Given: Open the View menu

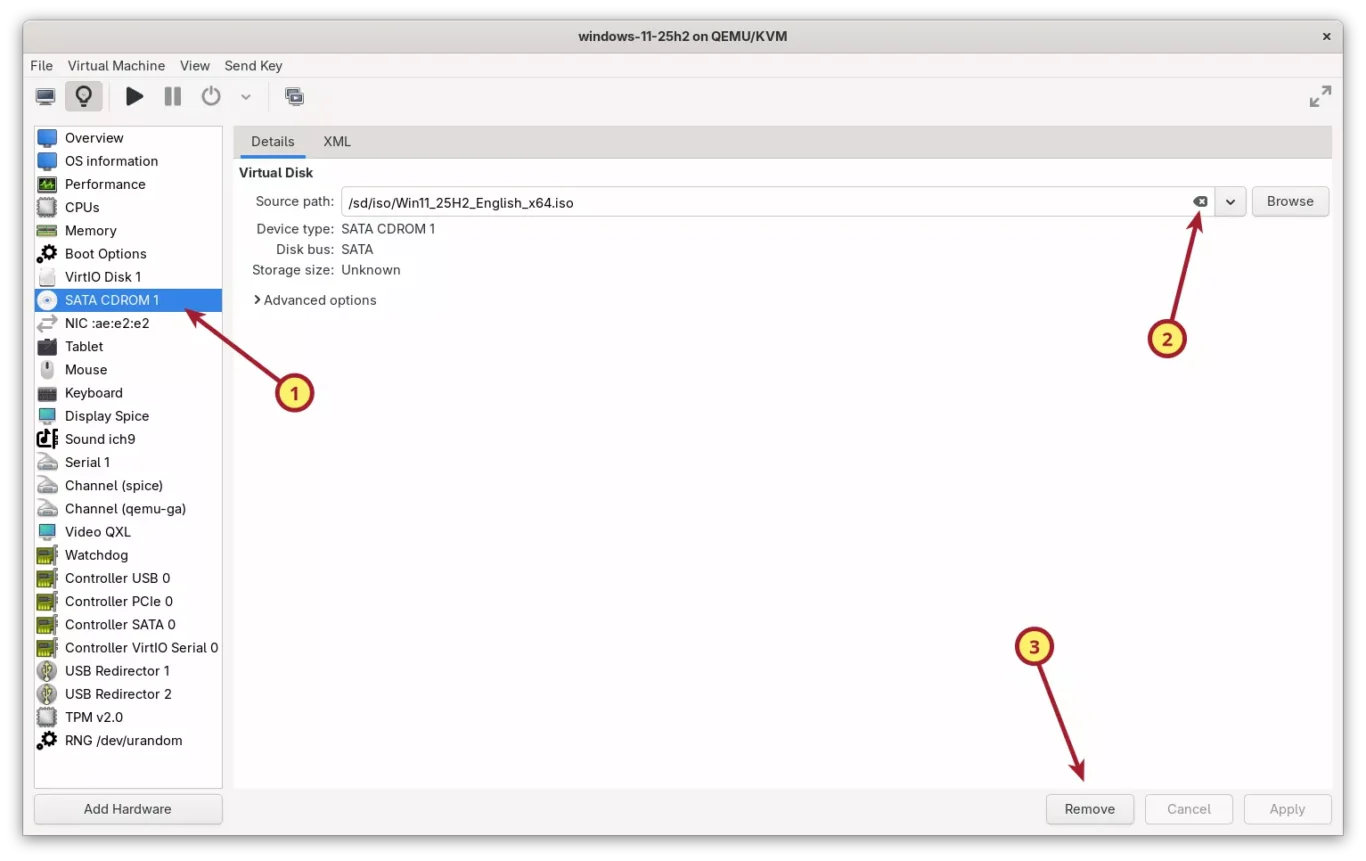Looking at the screenshot, I should point(195,66).
